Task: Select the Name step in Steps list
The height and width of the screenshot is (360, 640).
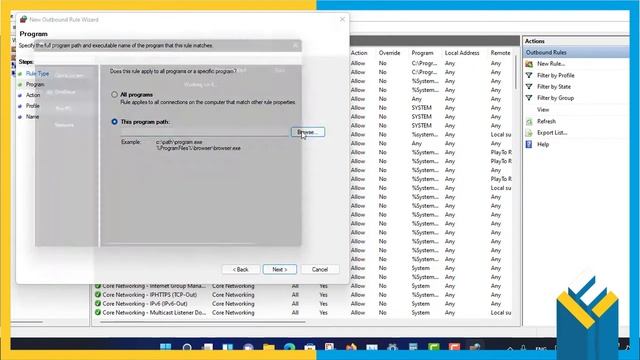Action: [x=33, y=117]
